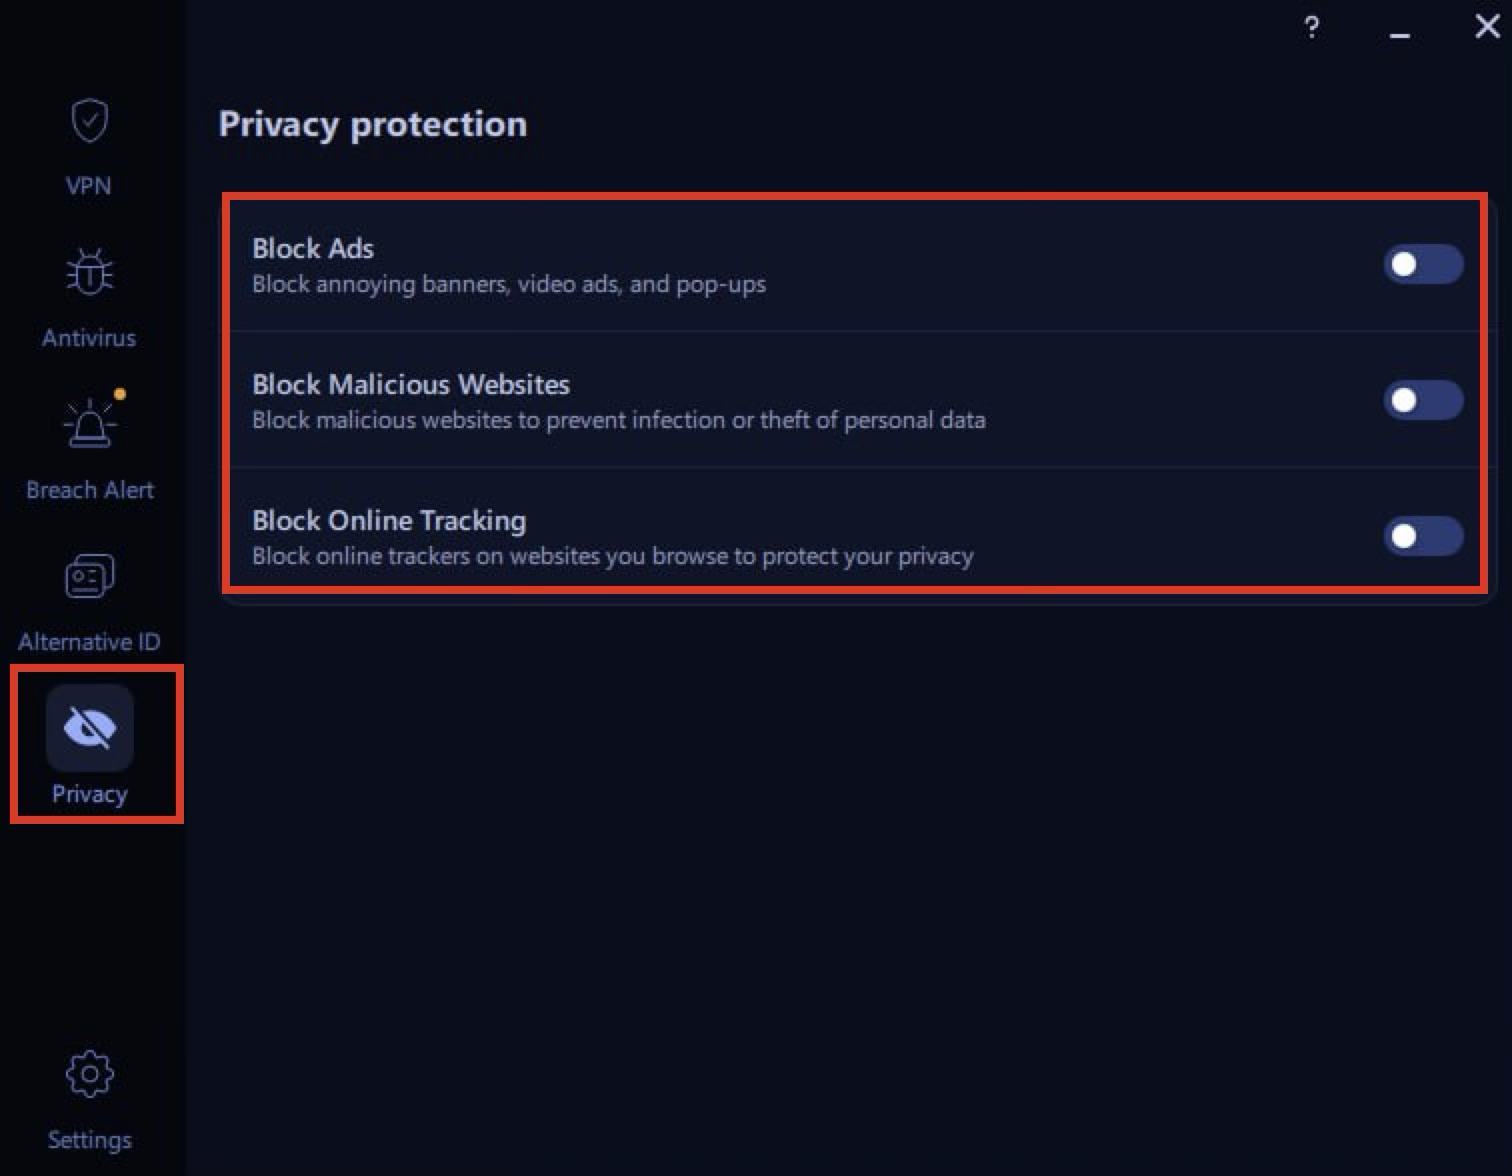The height and width of the screenshot is (1176, 1512).
Task: Click the Privacy sidebar label
Action: (89, 793)
